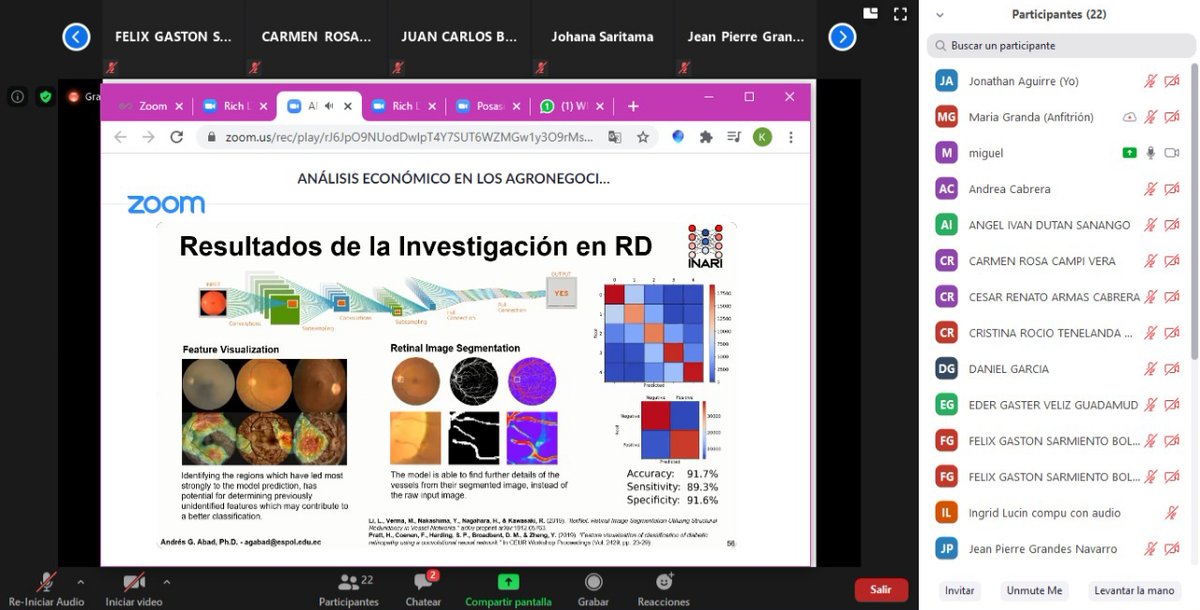Select miguel participant row
Screen dimensions: 1200x610
[x=1058, y=153]
